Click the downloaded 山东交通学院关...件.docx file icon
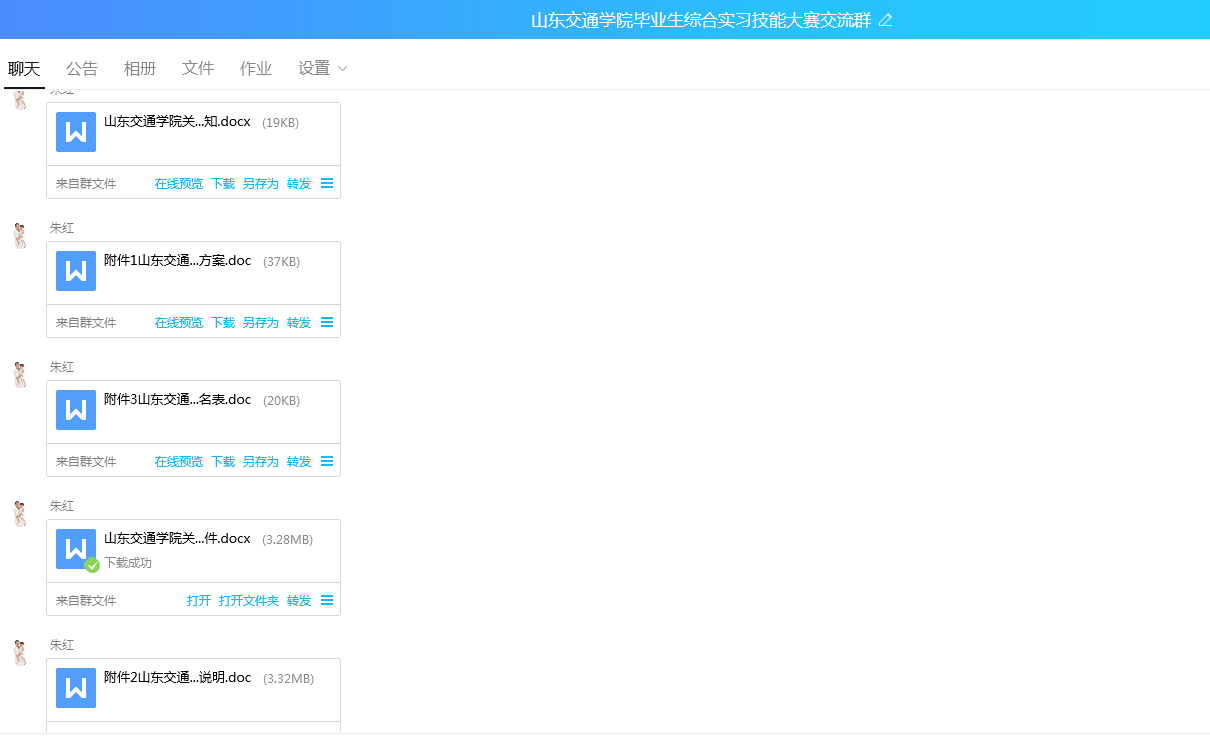 coord(76,549)
